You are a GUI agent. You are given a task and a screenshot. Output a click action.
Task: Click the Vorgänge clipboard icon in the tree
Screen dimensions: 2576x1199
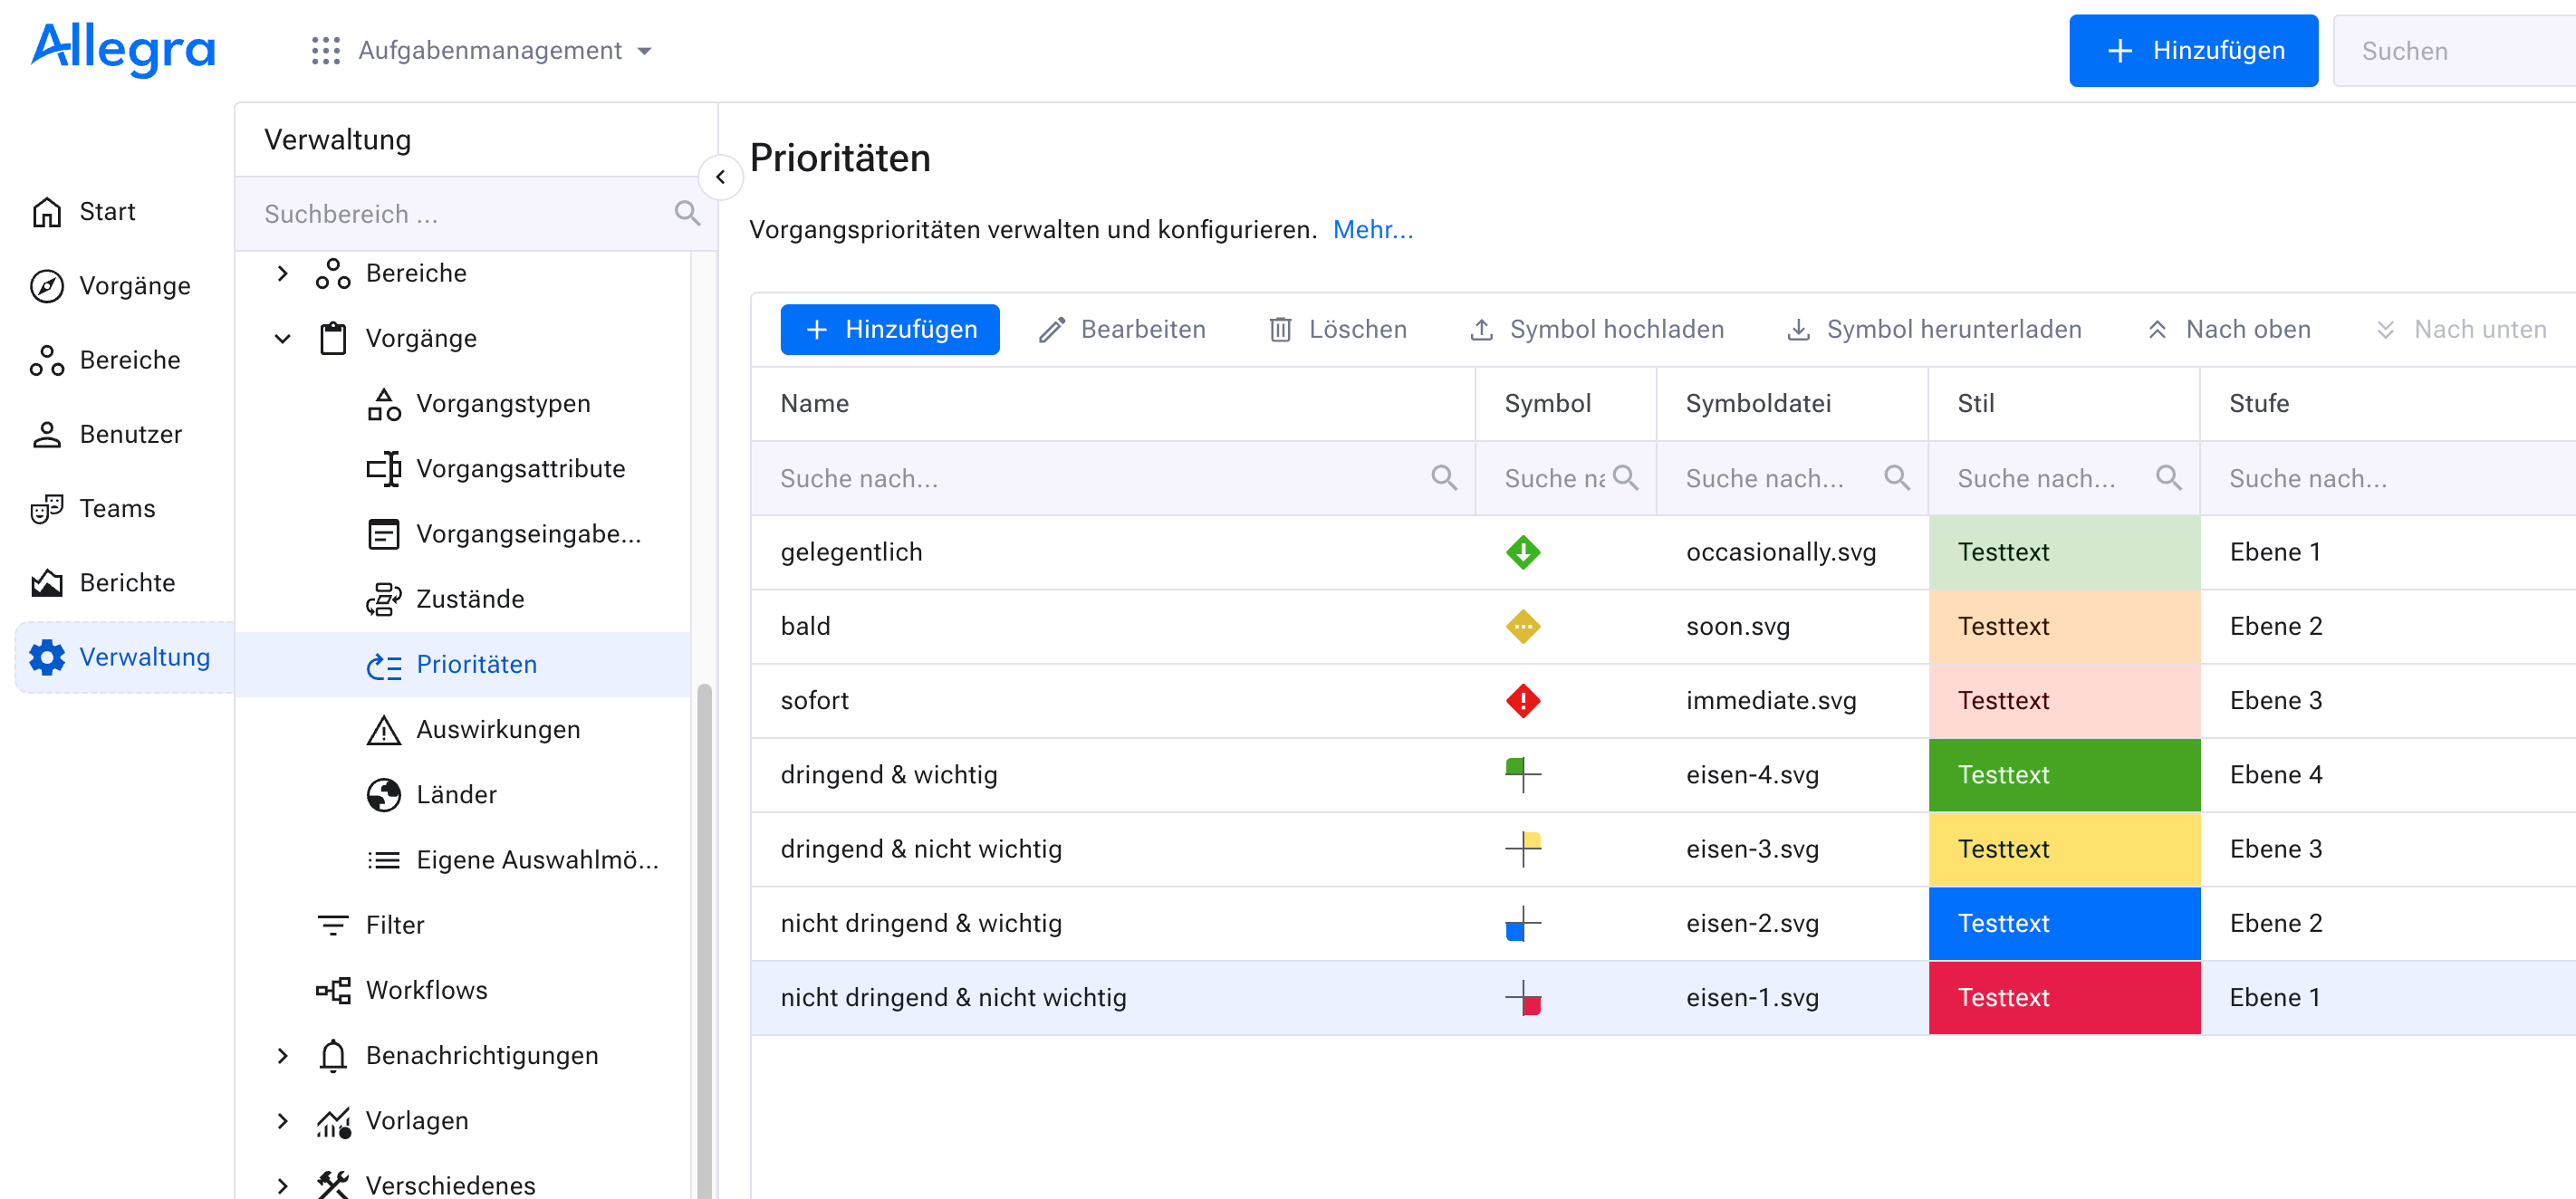333,338
